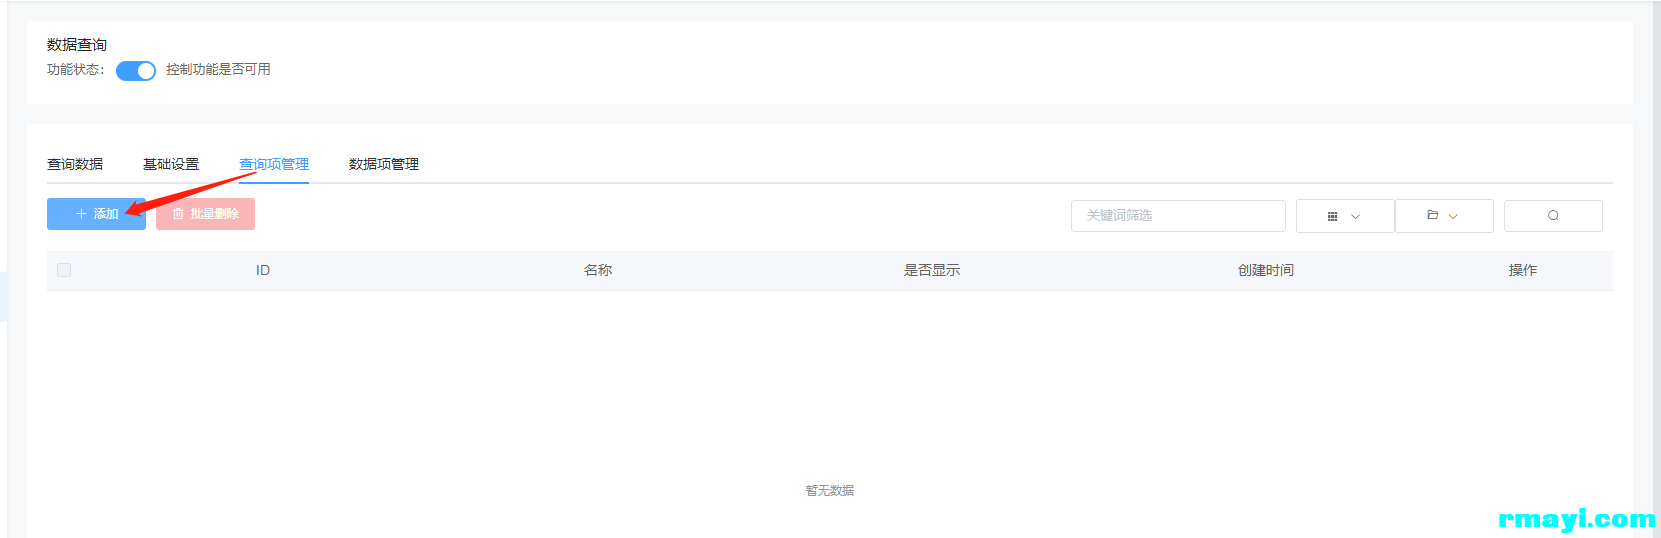Click the 操作 column header

click(1523, 270)
